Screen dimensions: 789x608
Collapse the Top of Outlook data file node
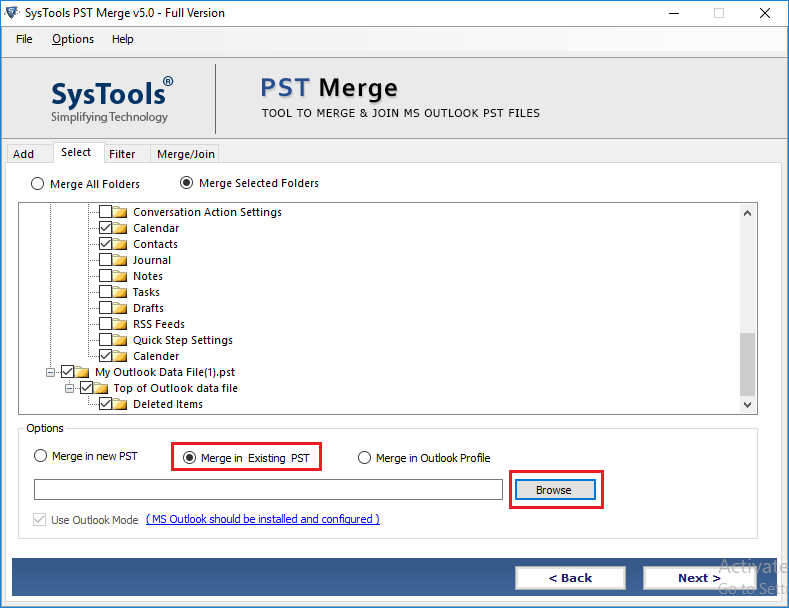click(x=70, y=388)
